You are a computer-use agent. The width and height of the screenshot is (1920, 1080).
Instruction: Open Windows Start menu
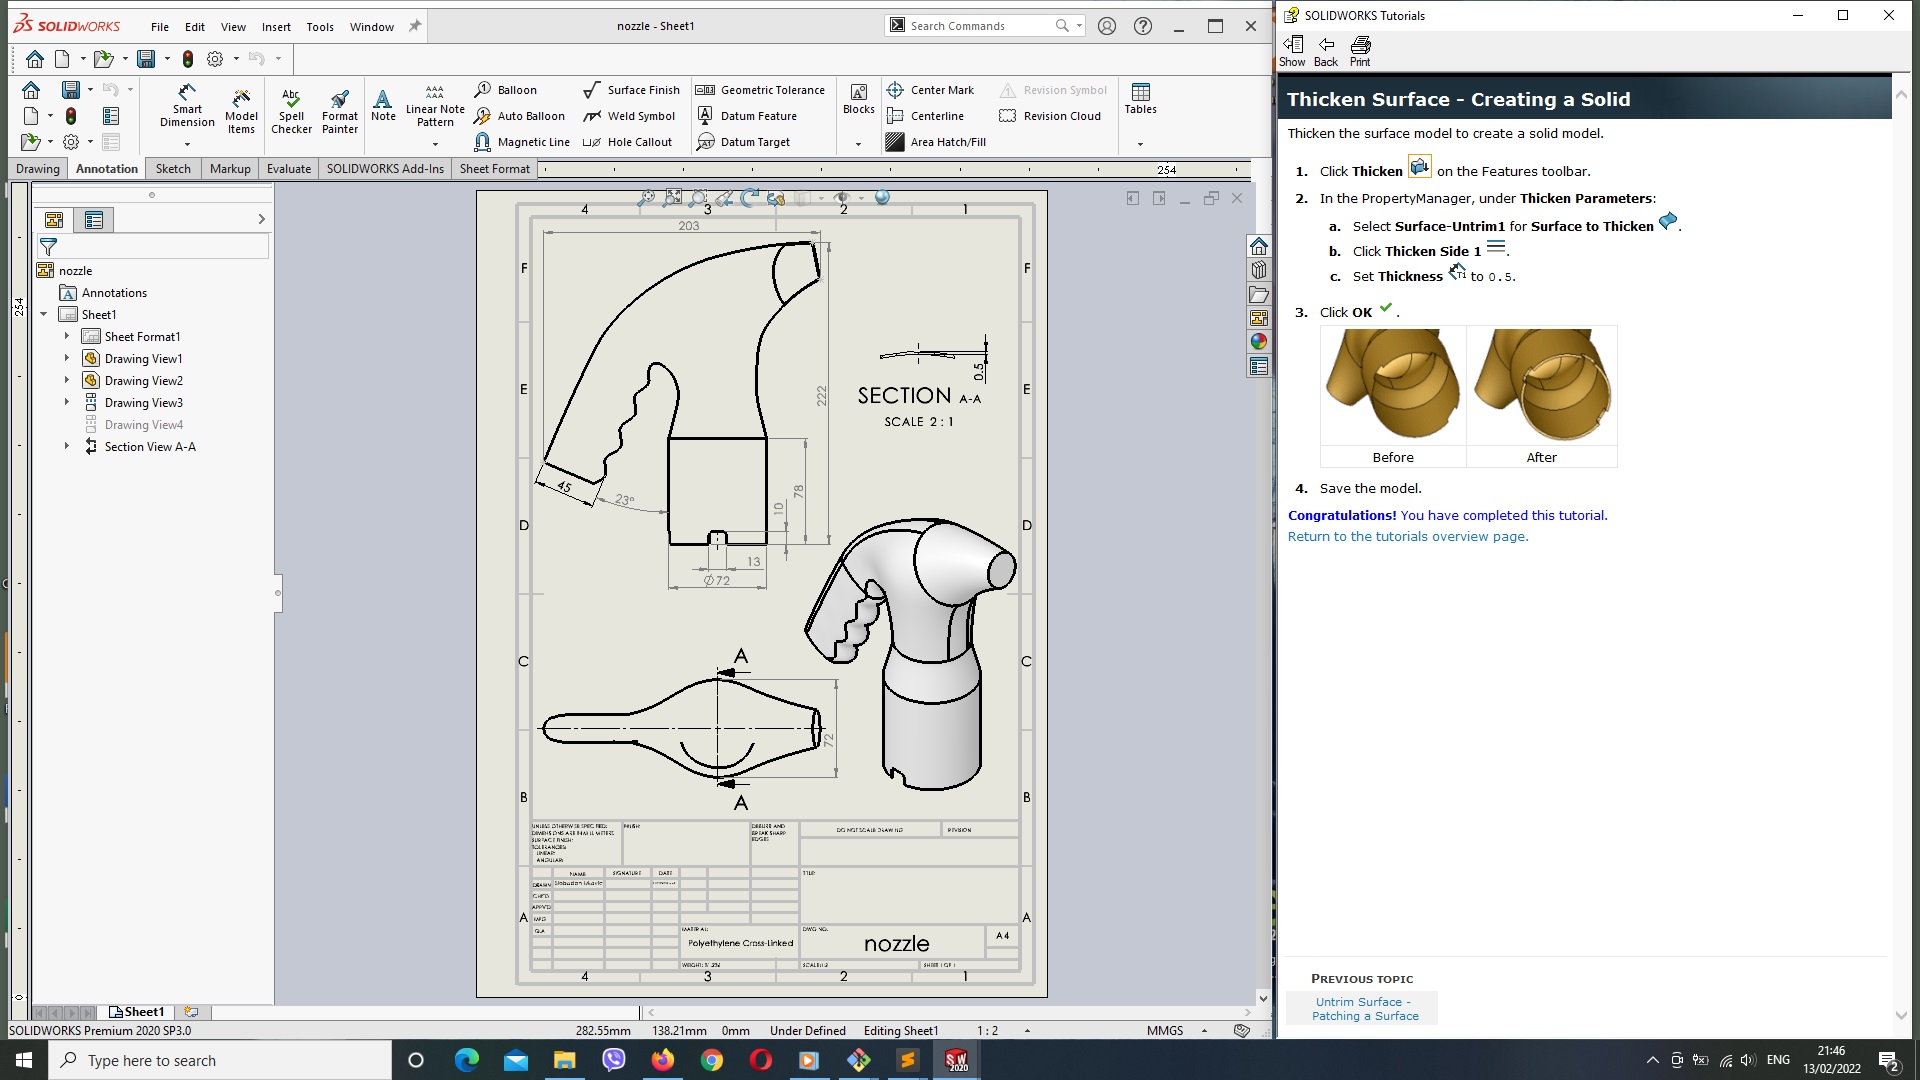(x=24, y=1060)
